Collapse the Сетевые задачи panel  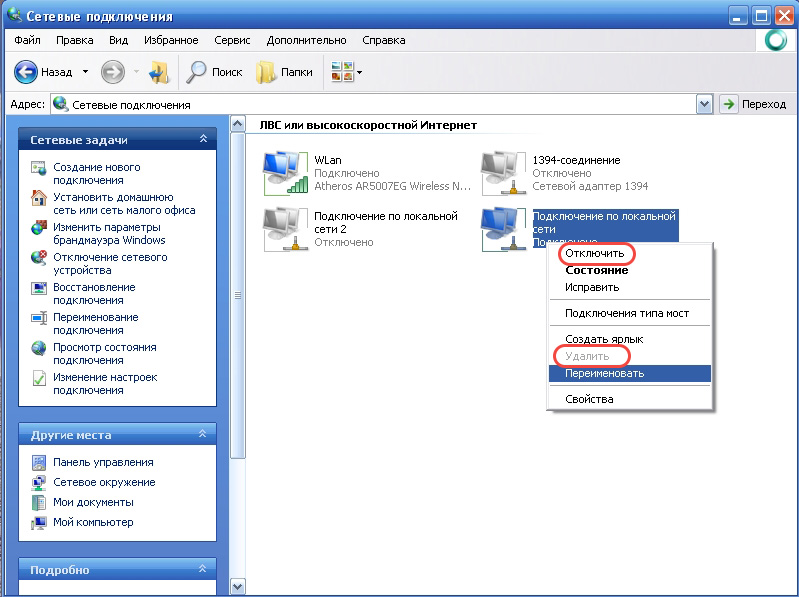click(x=203, y=139)
